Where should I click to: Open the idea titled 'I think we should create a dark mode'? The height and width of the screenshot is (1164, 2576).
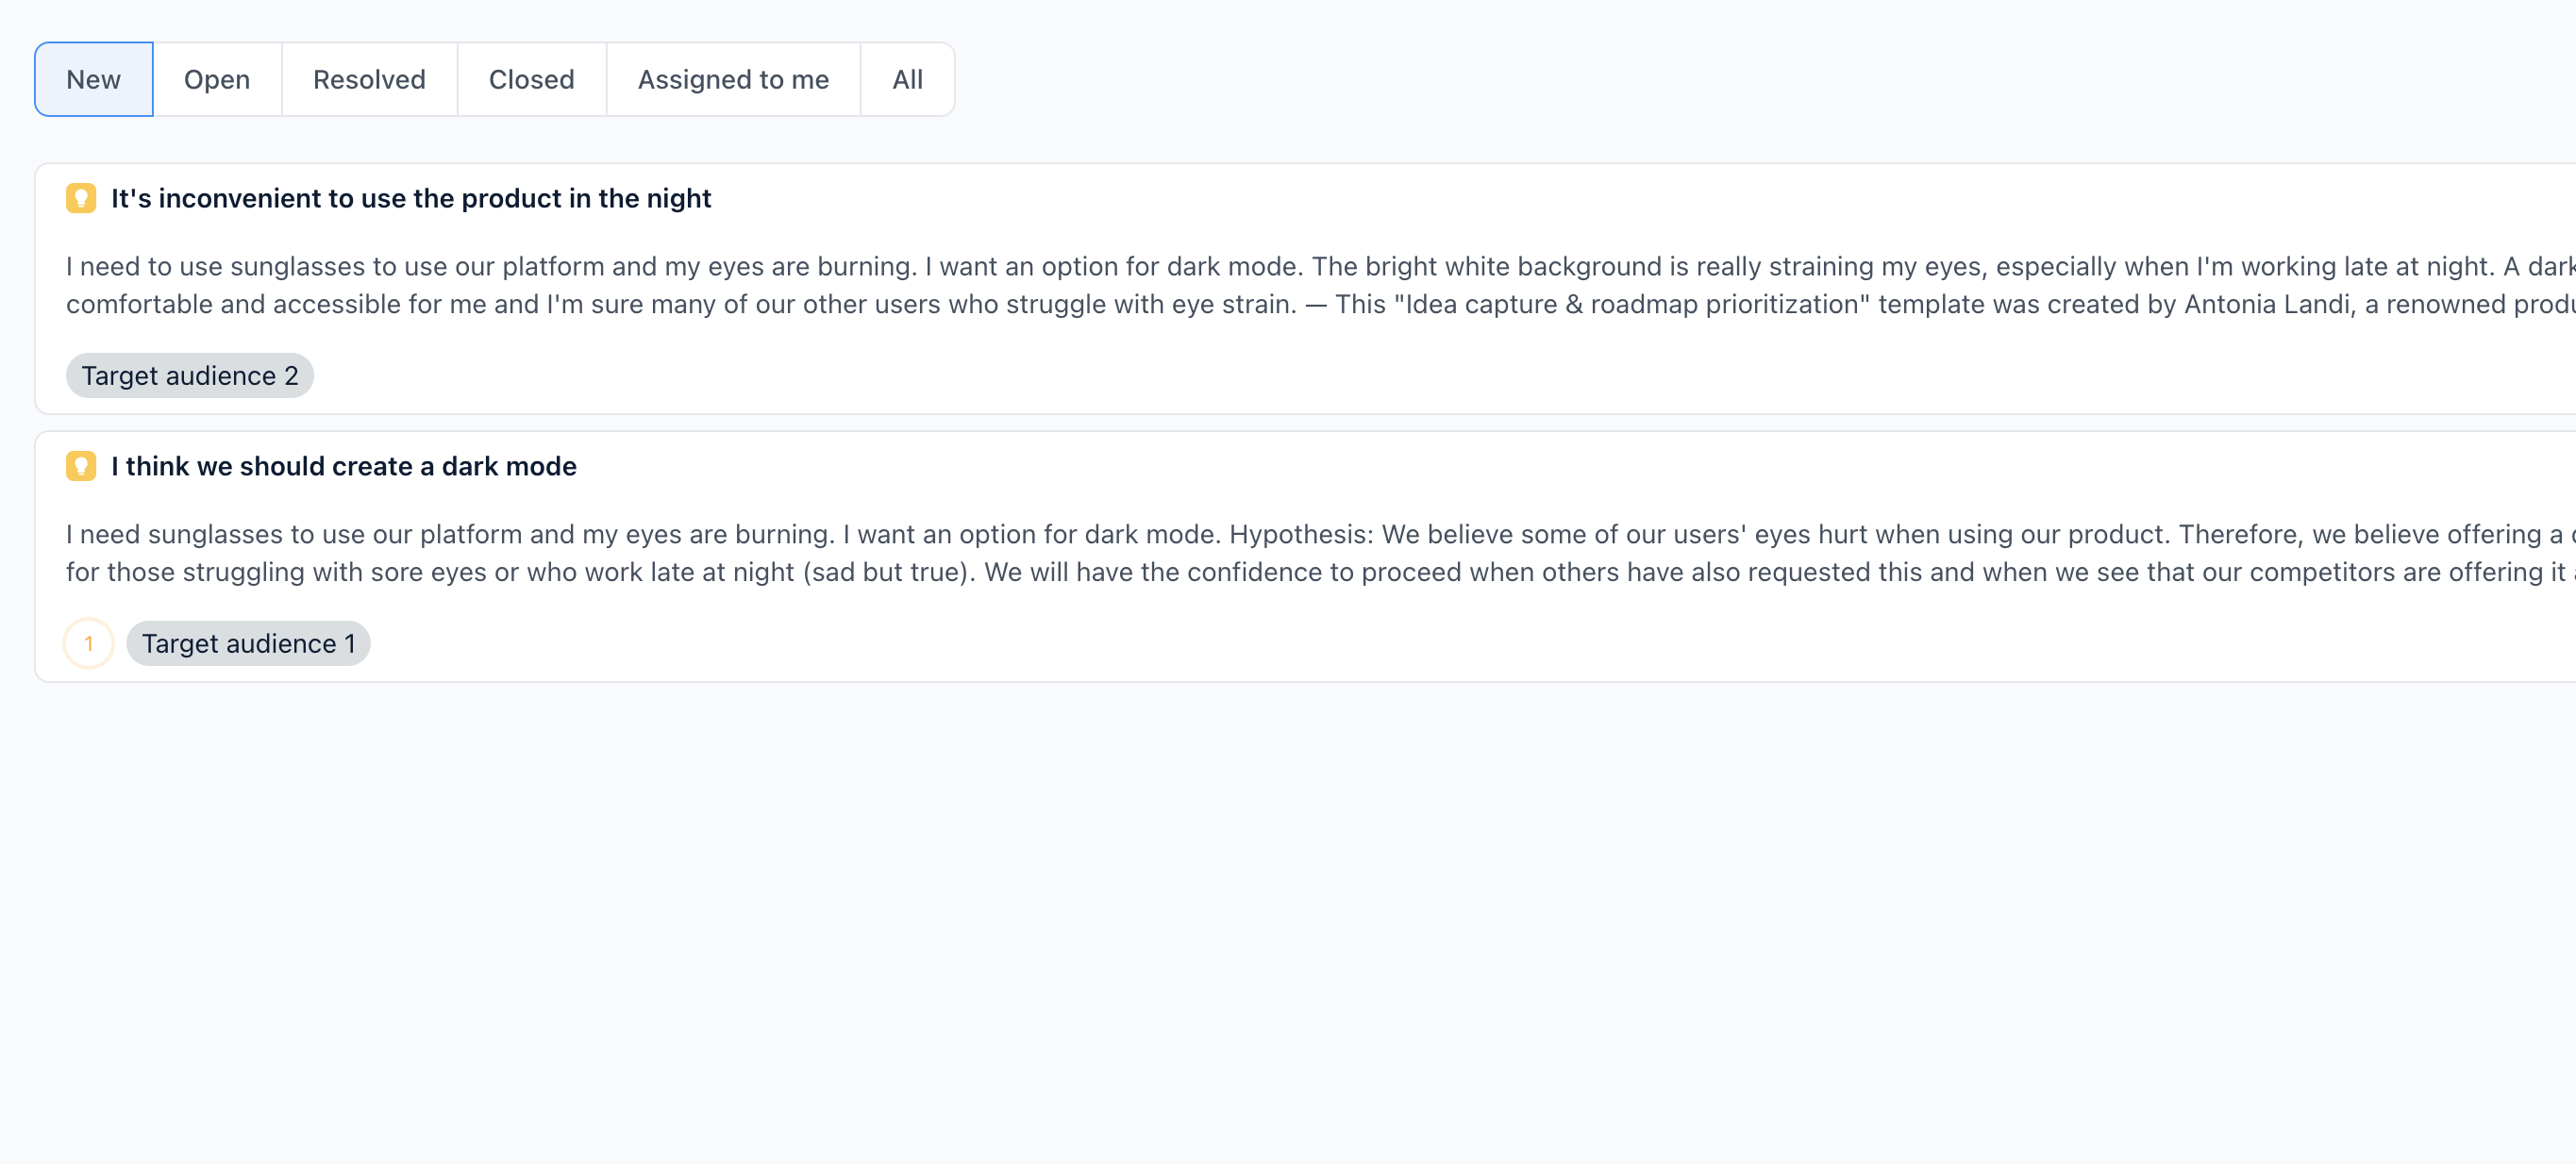pyautogui.click(x=344, y=466)
